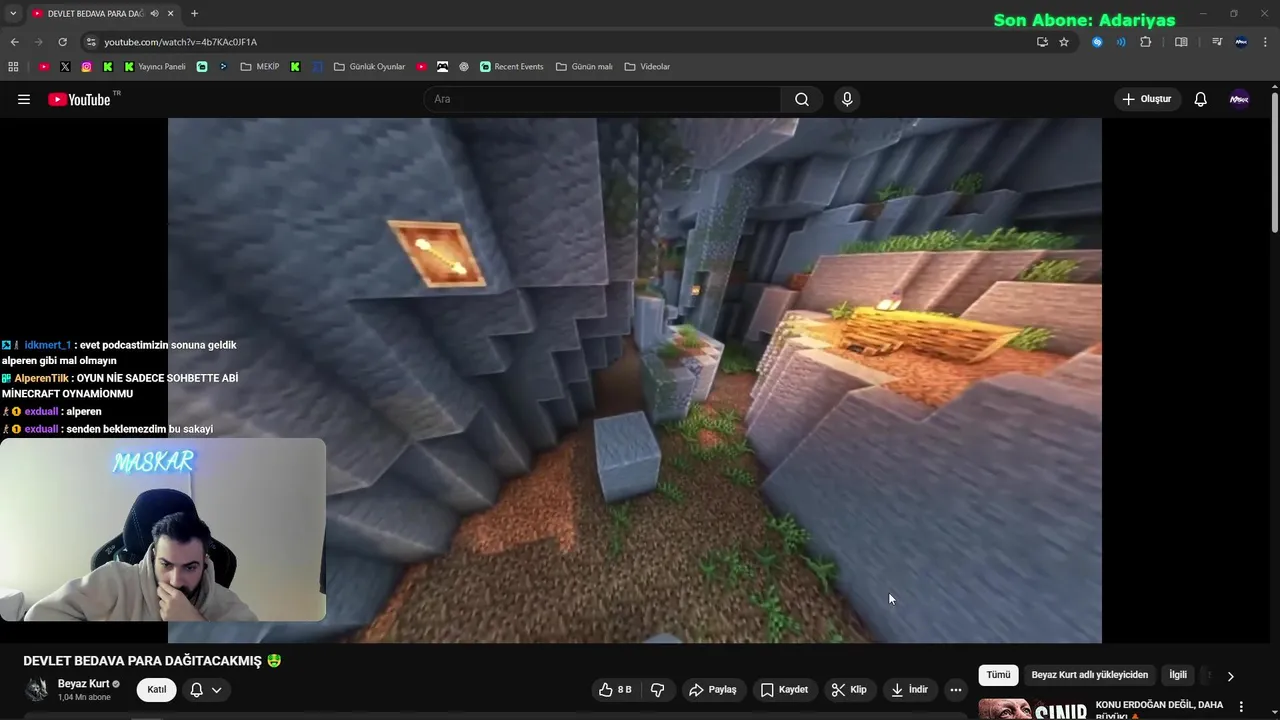Viewport: 1280px width, 720px height.
Task: Open the suggested video thumbnail
Action: click(x=1033, y=709)
